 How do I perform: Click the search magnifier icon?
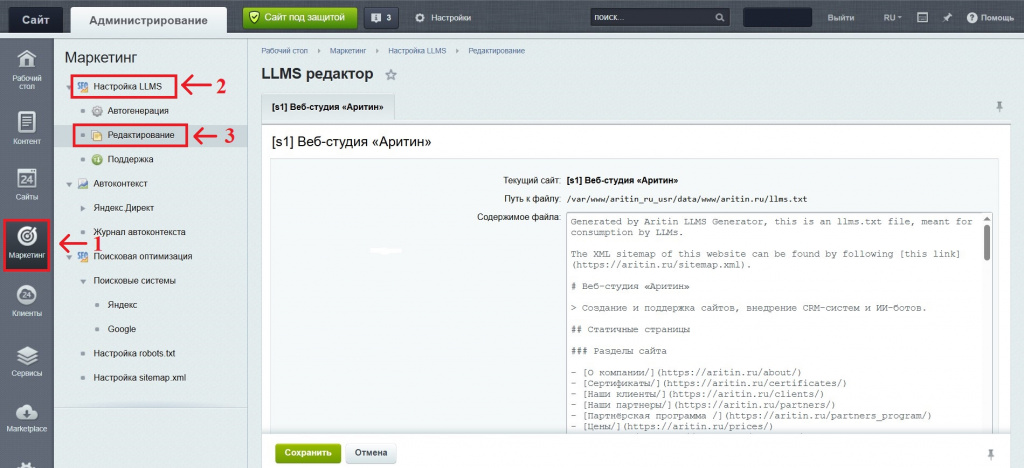pyautogui.click(x=720, y=18)
